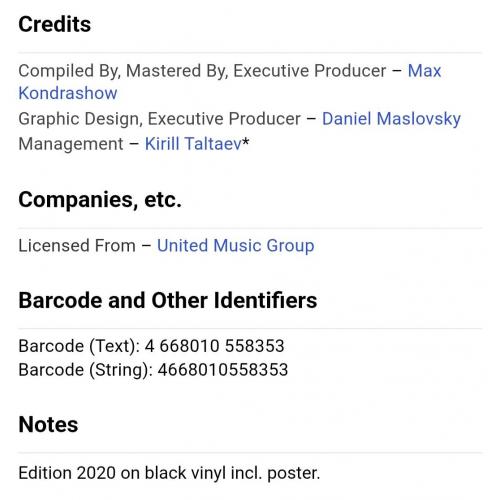Screen dimensions: 500x500
Task: Click the barcode string value 4668010558353
Action: pyautogui.click(x=223, y=370)
